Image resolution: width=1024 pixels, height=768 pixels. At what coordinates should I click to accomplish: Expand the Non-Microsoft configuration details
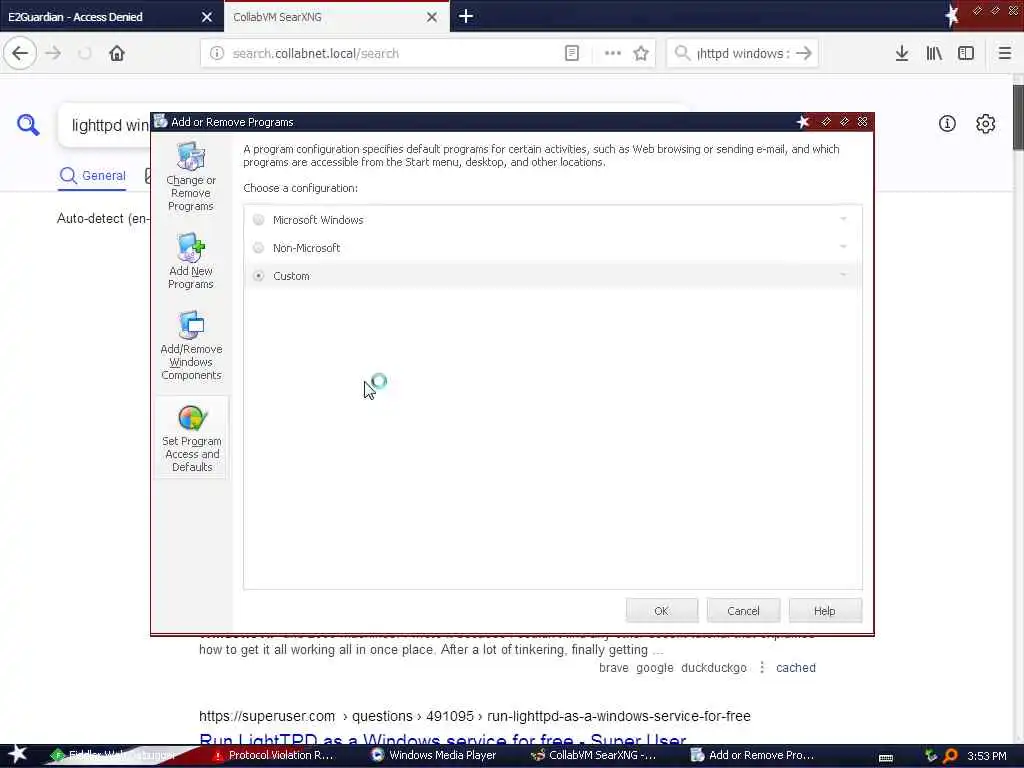(843, 248)
